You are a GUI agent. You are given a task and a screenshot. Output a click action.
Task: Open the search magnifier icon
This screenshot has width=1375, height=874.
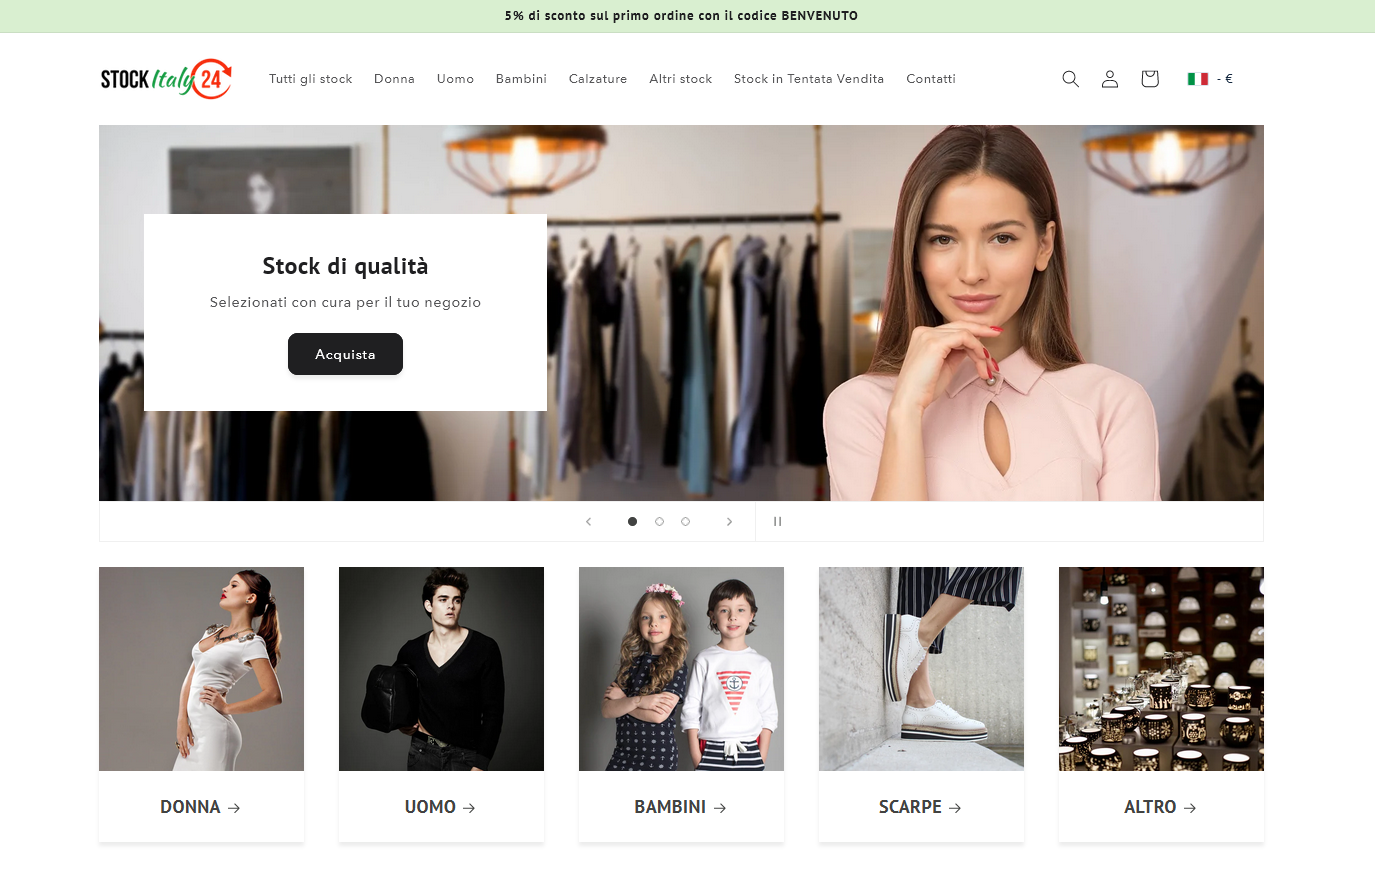1070,79
